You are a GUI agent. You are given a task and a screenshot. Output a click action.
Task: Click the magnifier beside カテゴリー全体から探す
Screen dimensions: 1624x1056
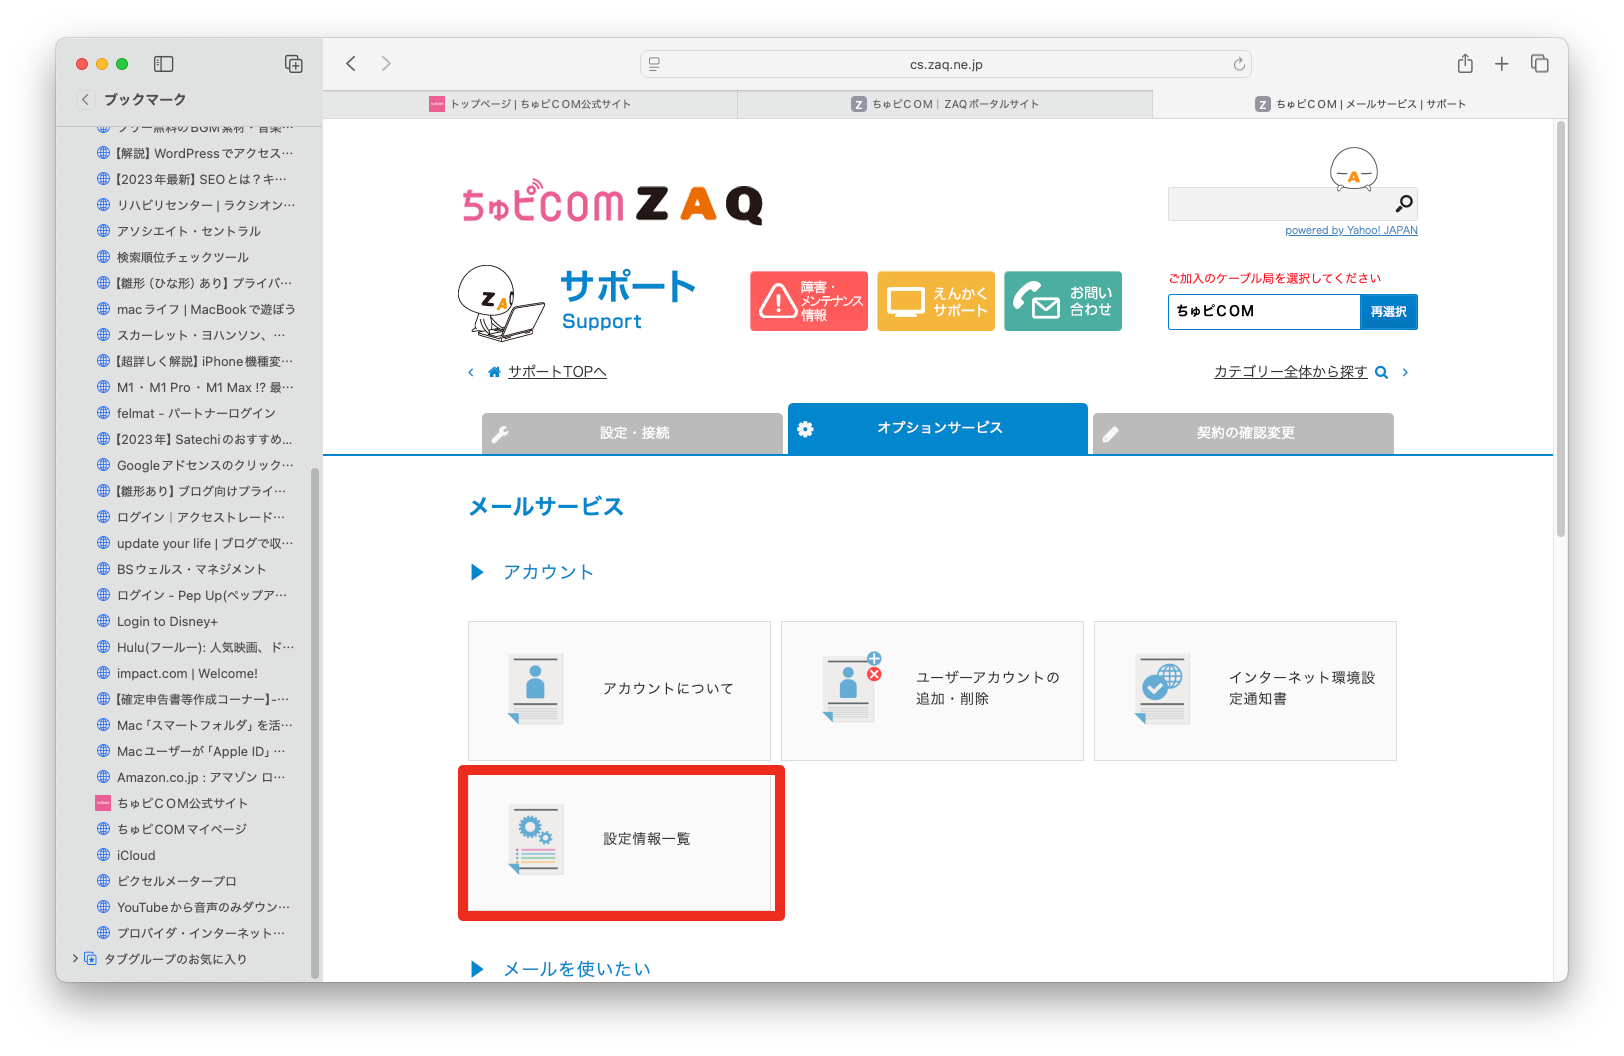pyautogui.click(x=1382, y=372)
